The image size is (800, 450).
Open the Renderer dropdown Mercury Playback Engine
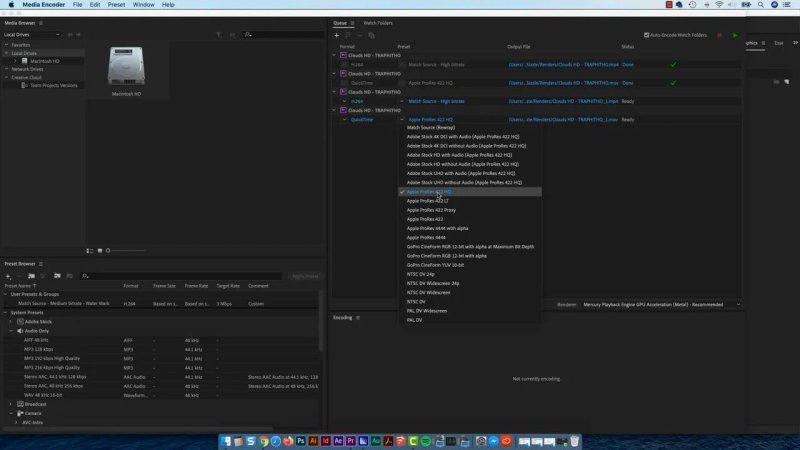(661, 305)
